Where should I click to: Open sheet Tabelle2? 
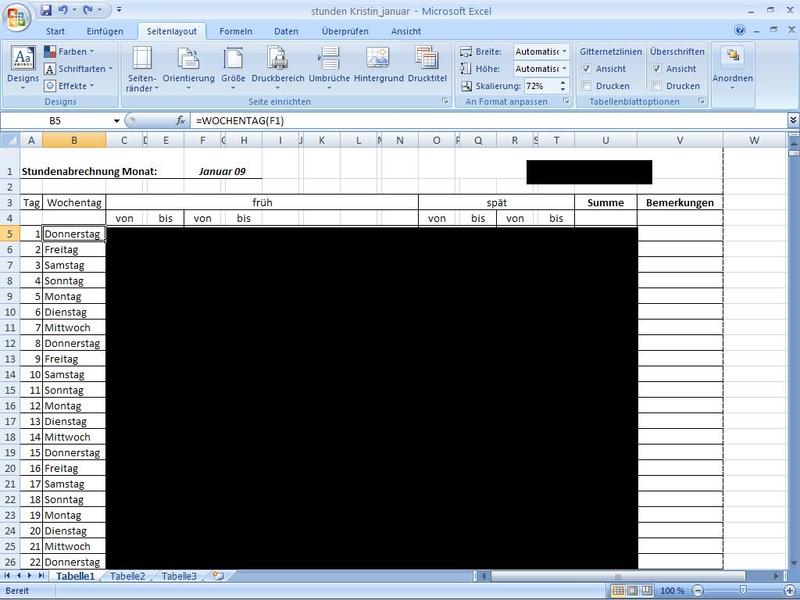coord(128,576)
